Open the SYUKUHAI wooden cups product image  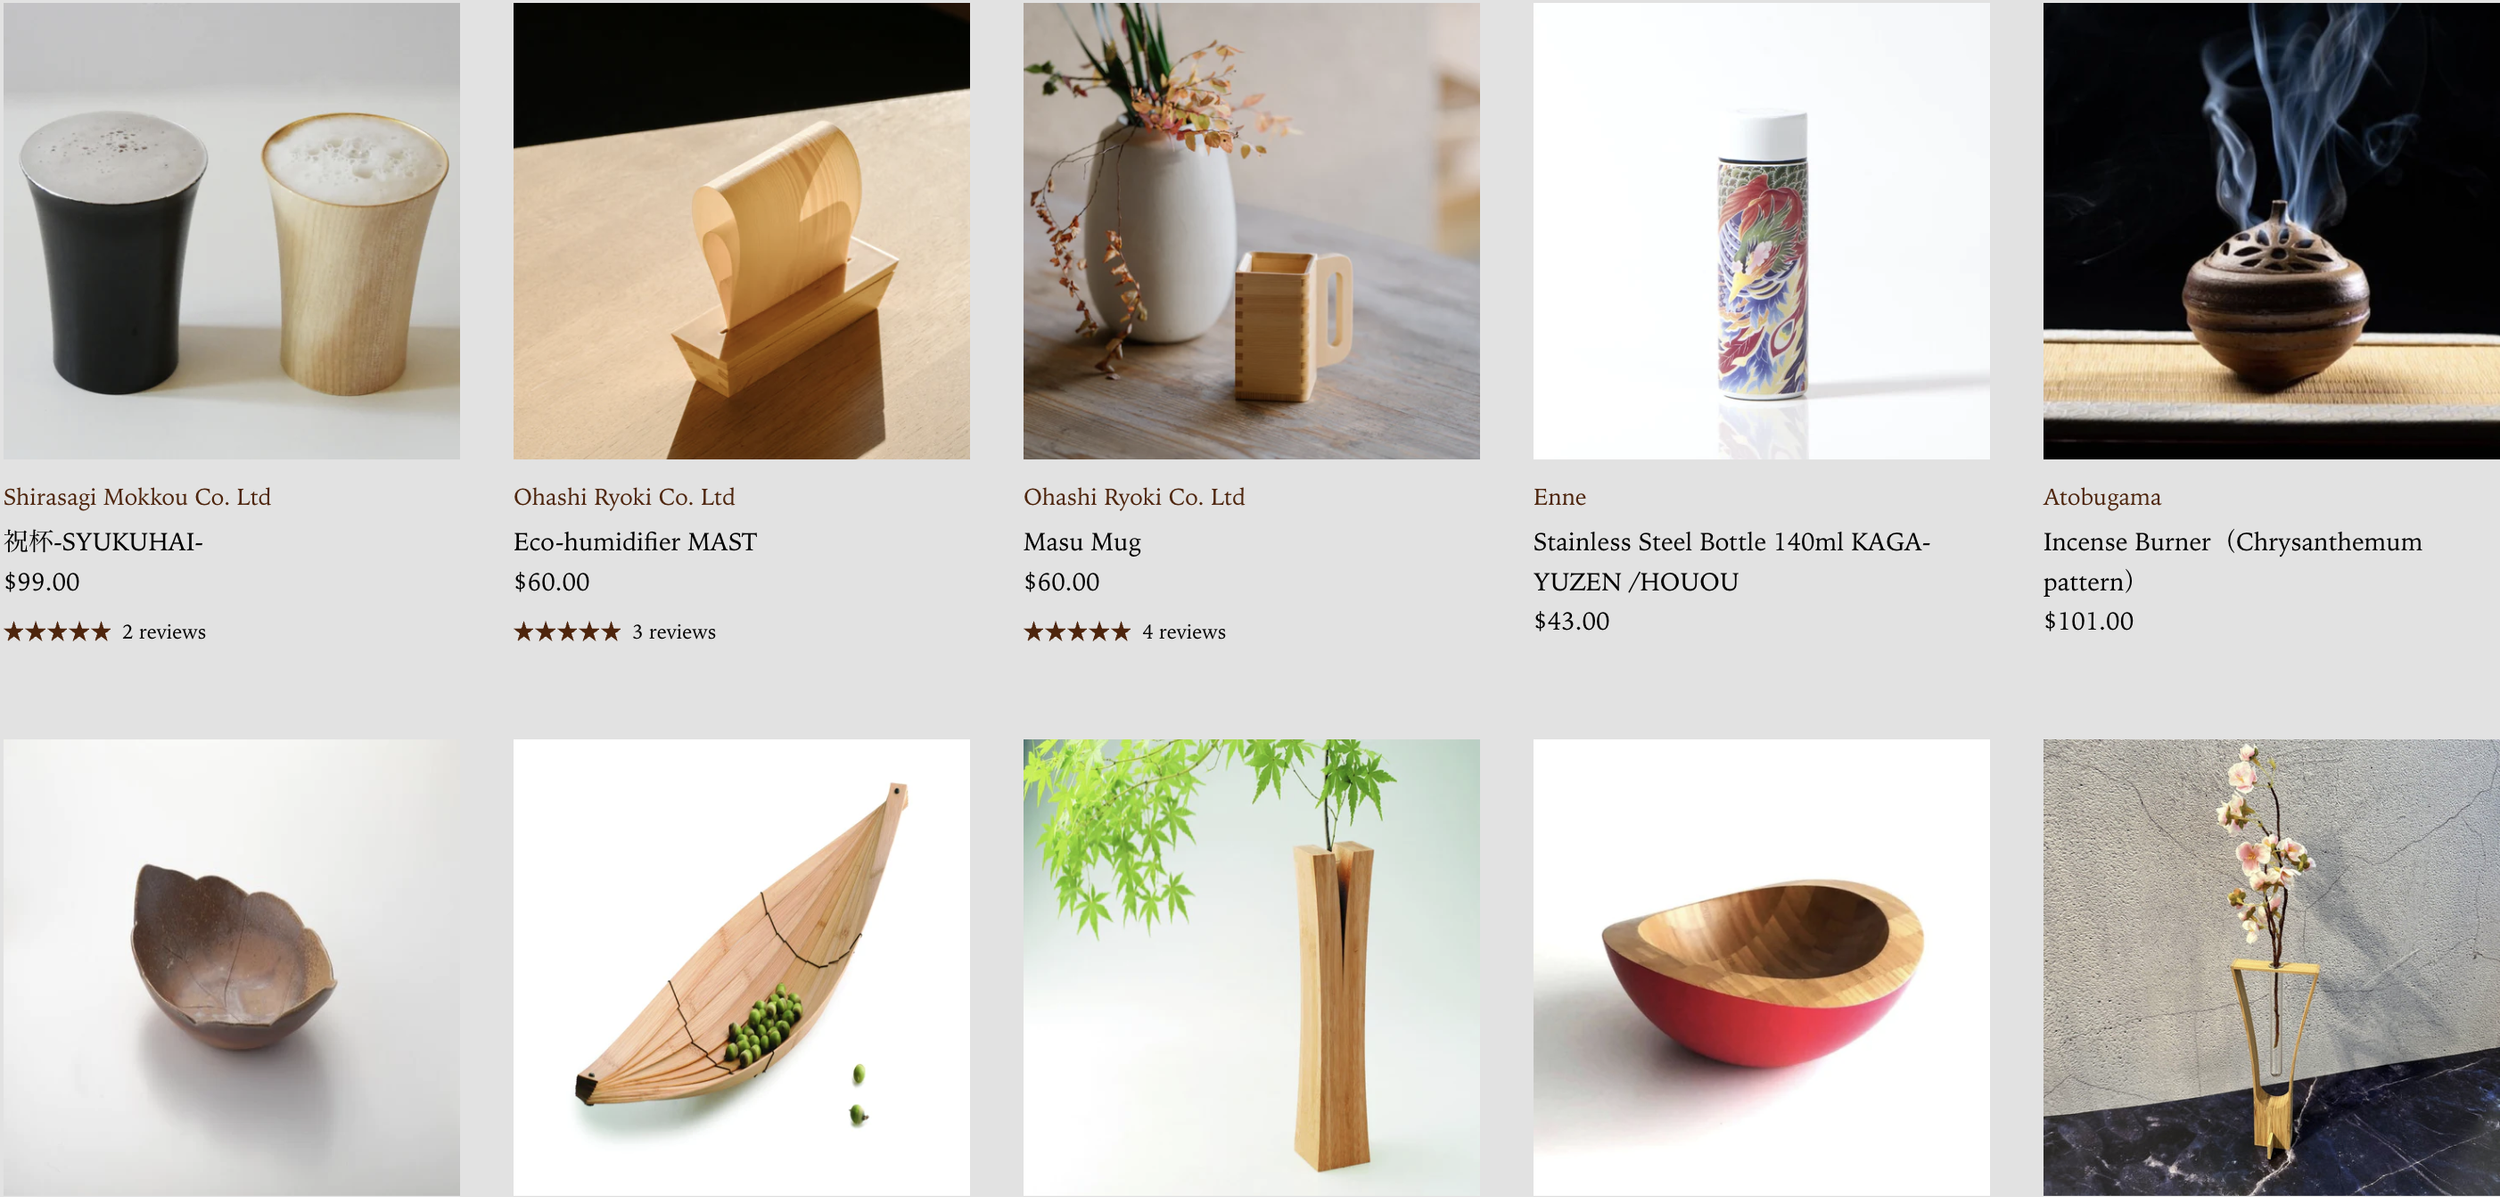point(231,230)
